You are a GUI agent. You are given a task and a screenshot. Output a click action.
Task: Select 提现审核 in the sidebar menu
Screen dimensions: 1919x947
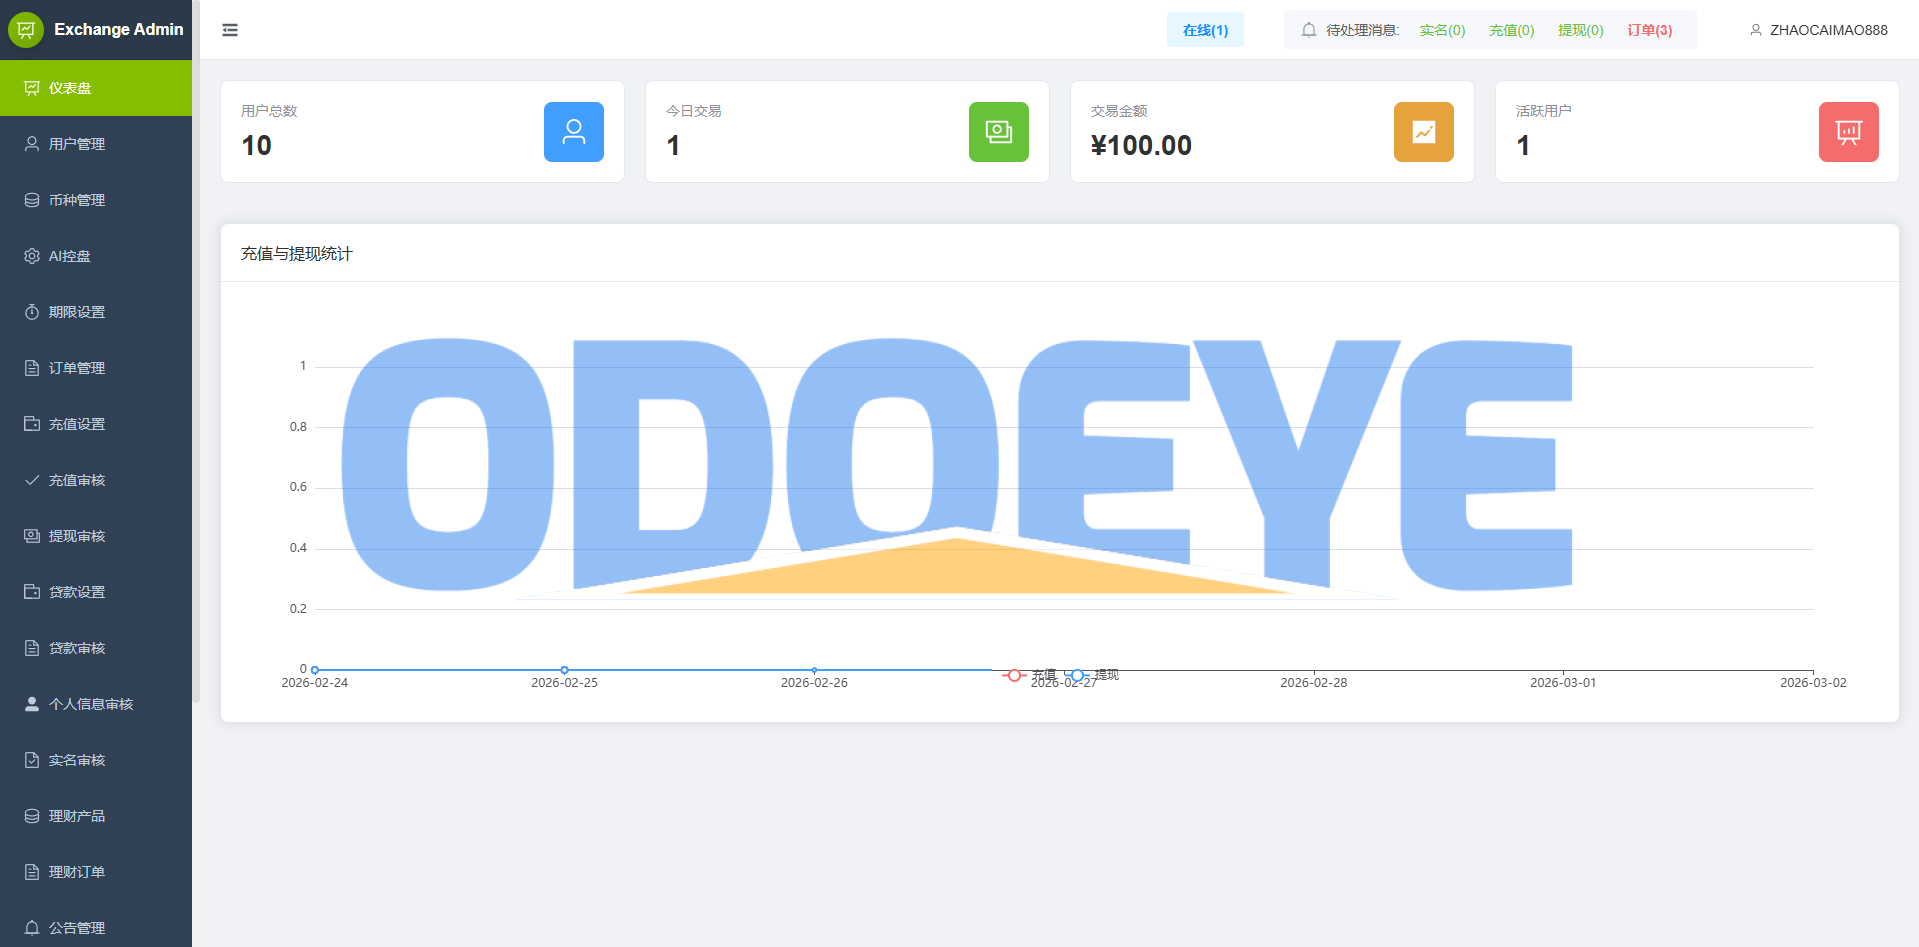click(77, 536)
